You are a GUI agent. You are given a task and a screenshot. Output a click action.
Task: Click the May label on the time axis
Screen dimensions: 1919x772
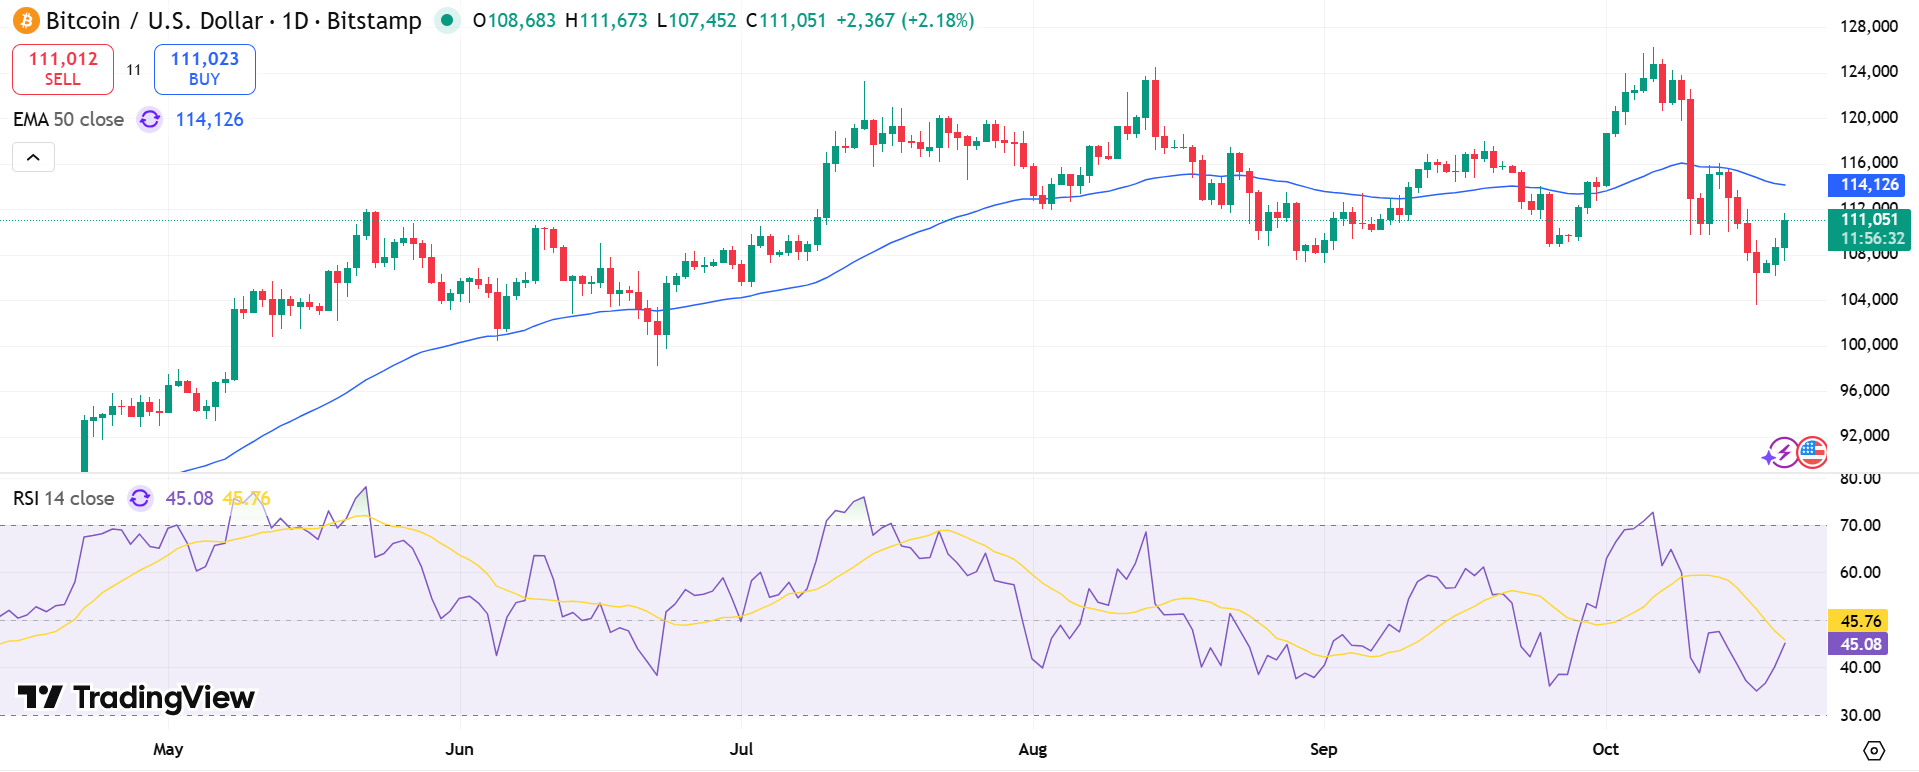click(x=168, y=748)
